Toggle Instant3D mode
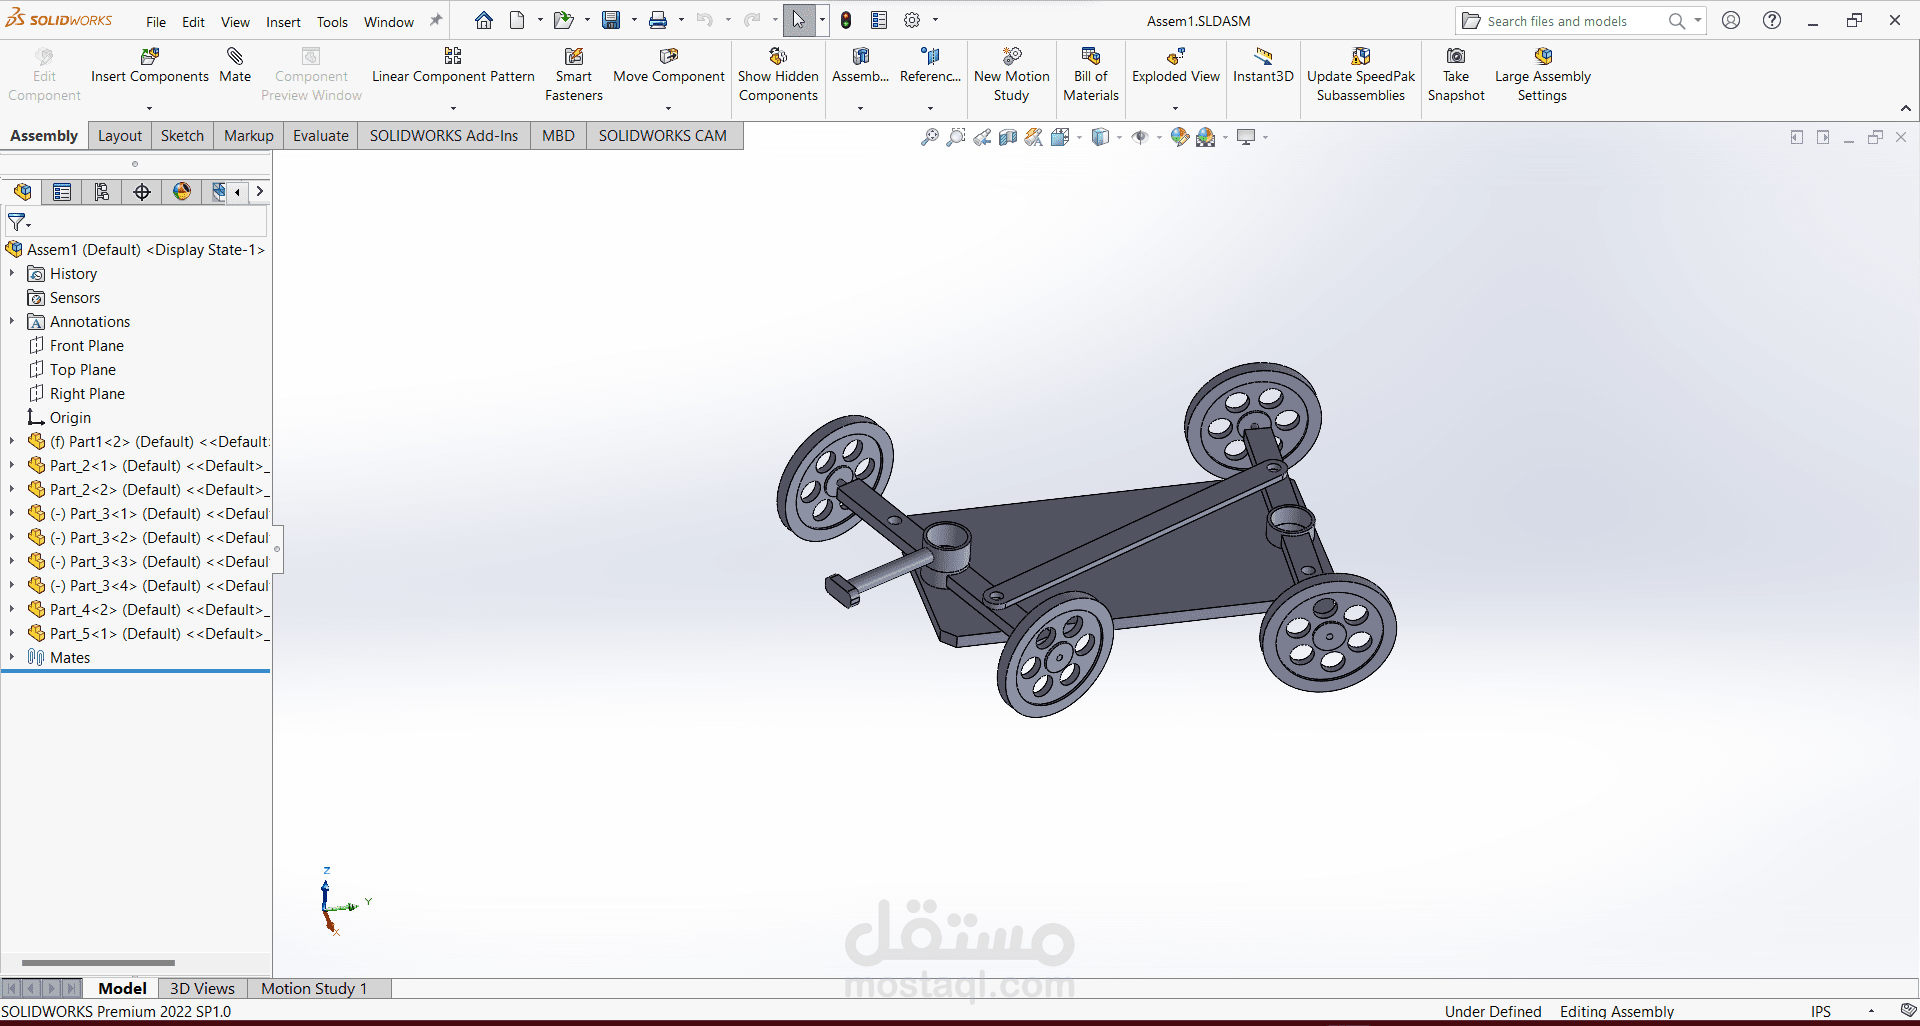This screenshot has height=1026, width=1920. 1263,66
